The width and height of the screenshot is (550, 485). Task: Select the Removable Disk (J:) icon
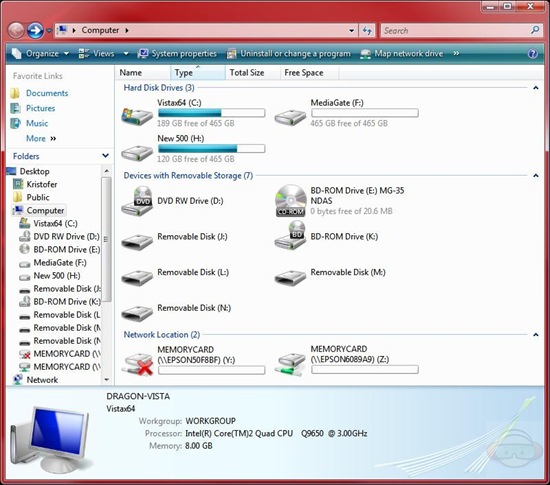tap(137, 242)
